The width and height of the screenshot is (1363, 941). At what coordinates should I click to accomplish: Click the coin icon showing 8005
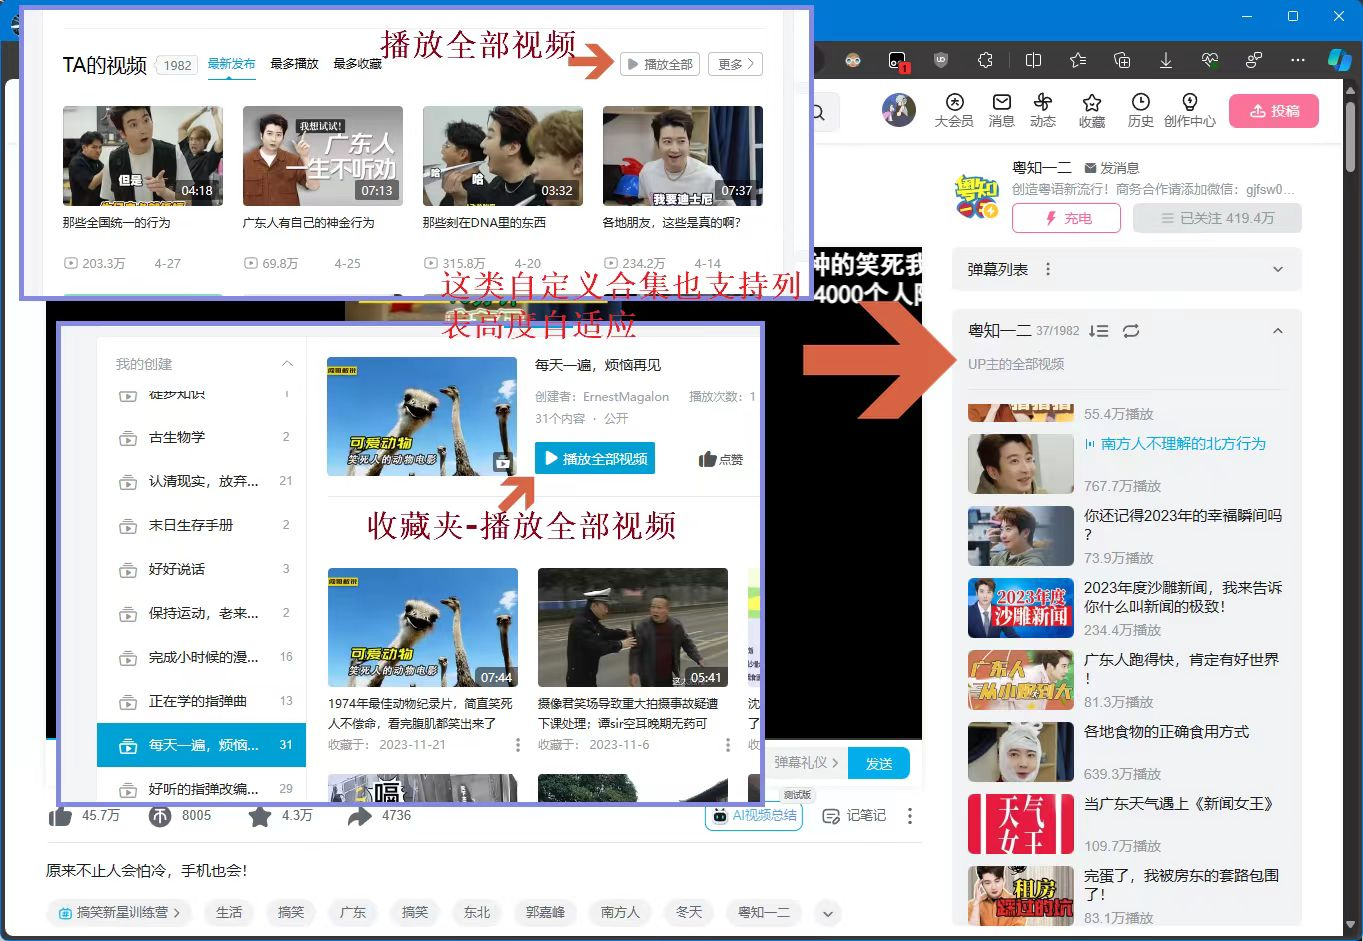coord(160,816)
